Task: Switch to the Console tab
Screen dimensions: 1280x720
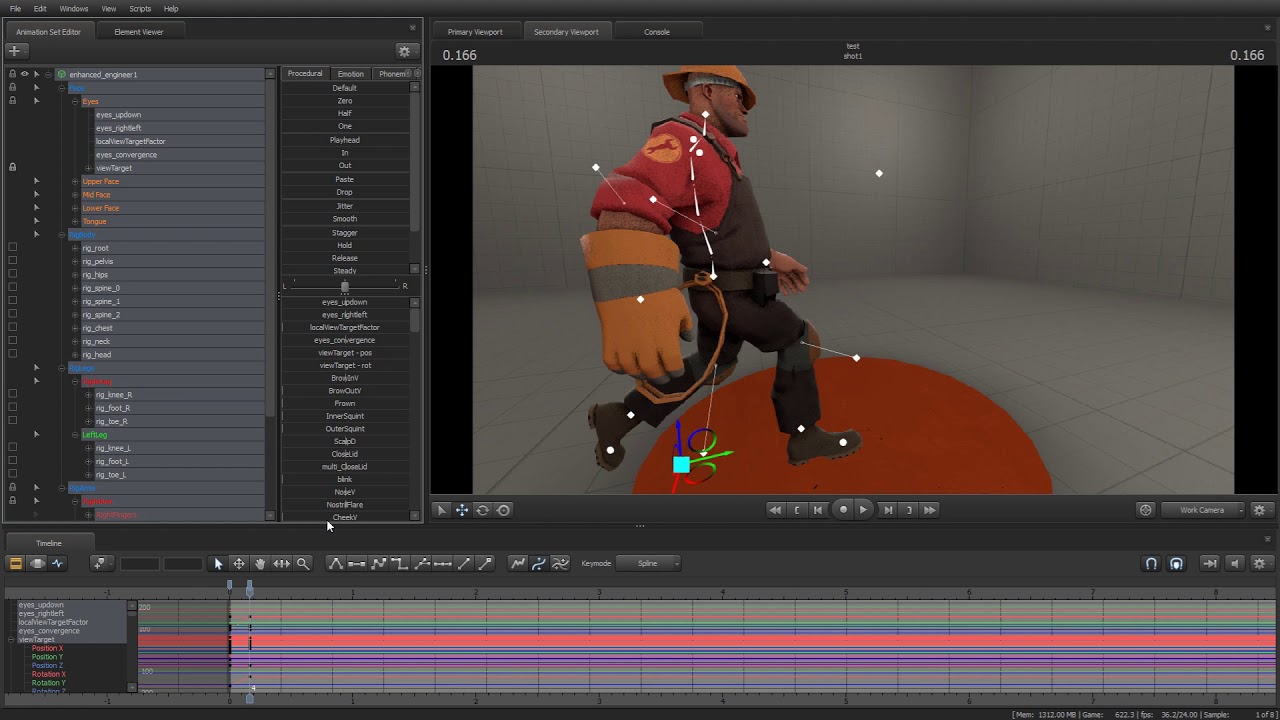Action: pyautogui.click(x=657, y=32)
